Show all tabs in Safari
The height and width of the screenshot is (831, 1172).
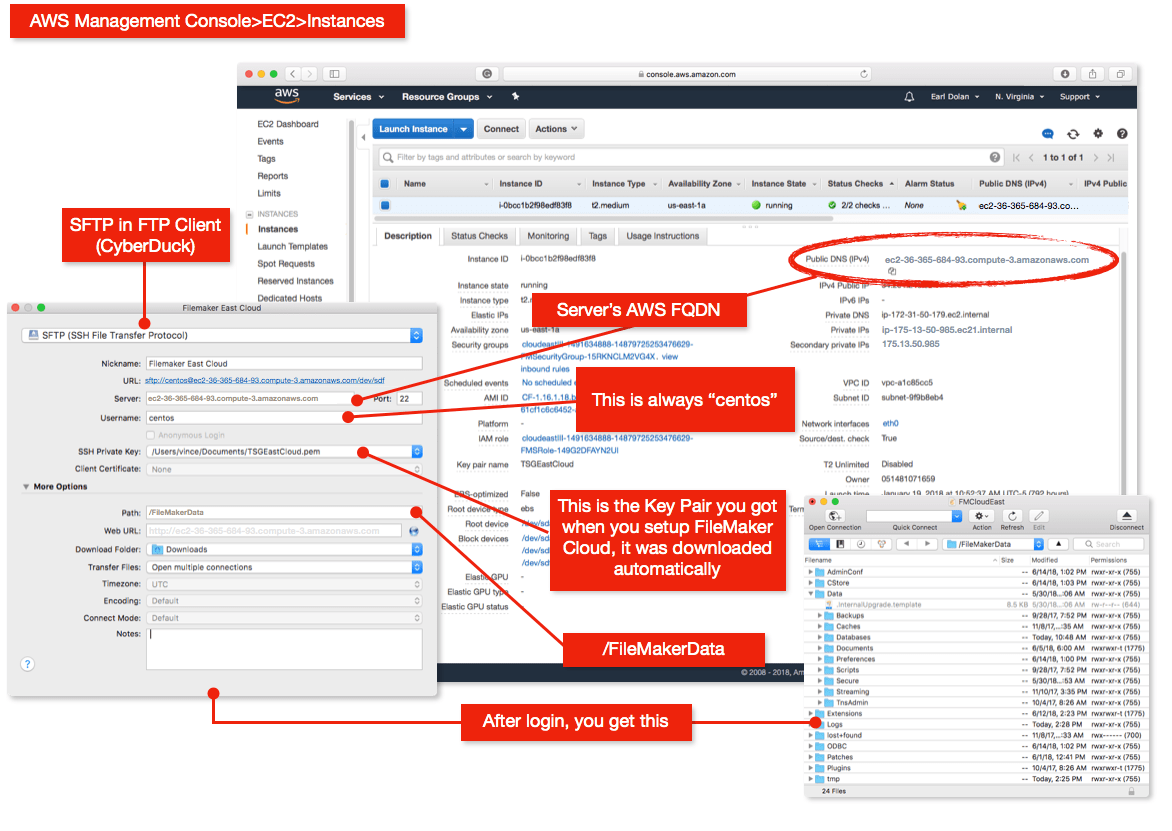point(1120,74)
